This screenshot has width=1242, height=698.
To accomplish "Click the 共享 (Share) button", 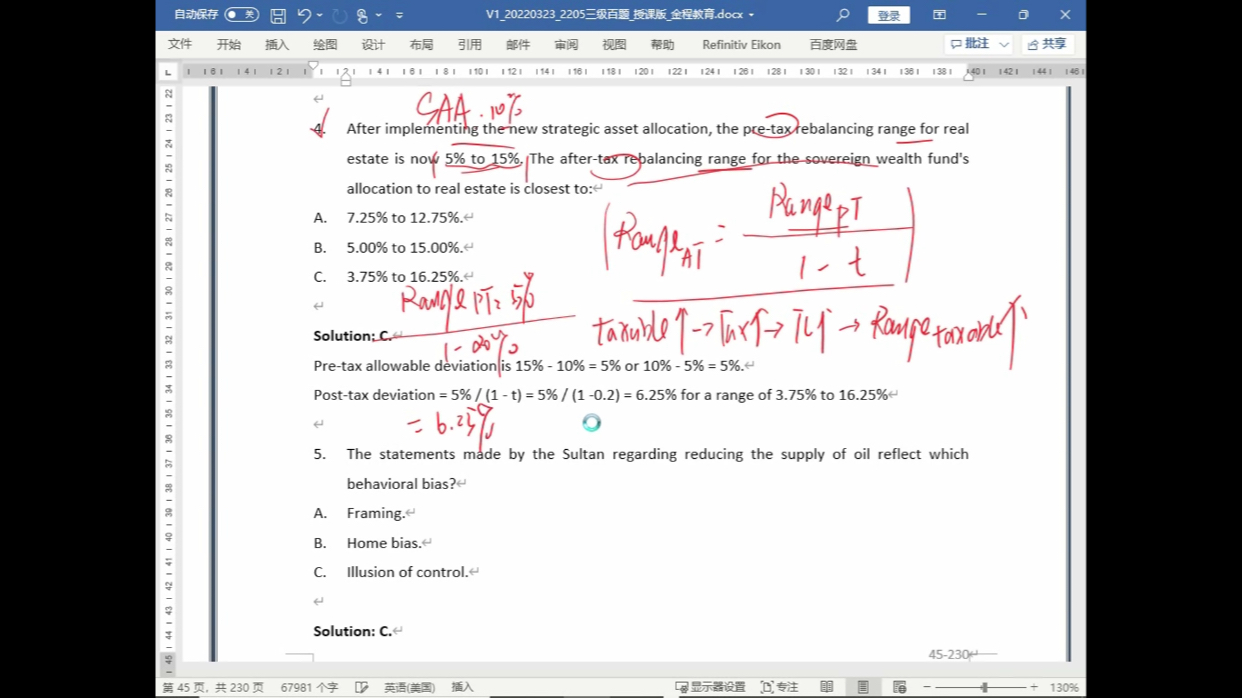I will (1047, 44).
